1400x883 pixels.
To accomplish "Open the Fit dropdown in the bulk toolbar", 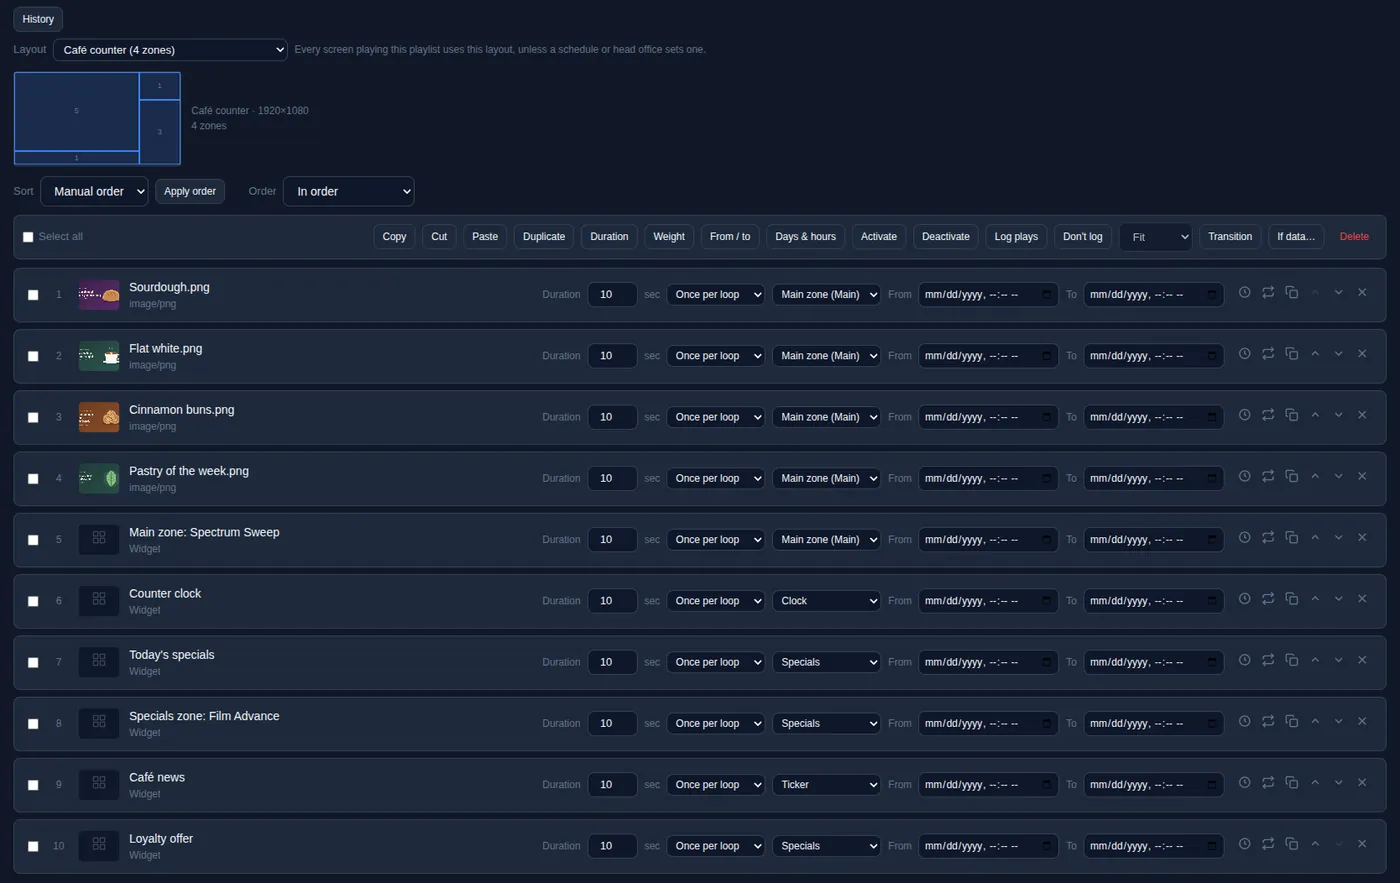I will (x=1155, y=237).
